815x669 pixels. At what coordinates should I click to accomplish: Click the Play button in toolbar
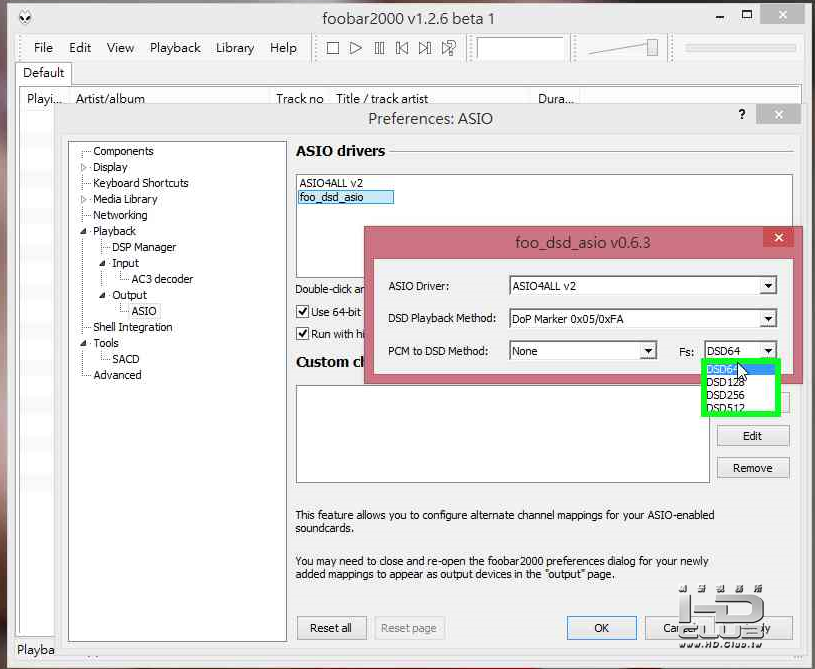tap(356, 48)
